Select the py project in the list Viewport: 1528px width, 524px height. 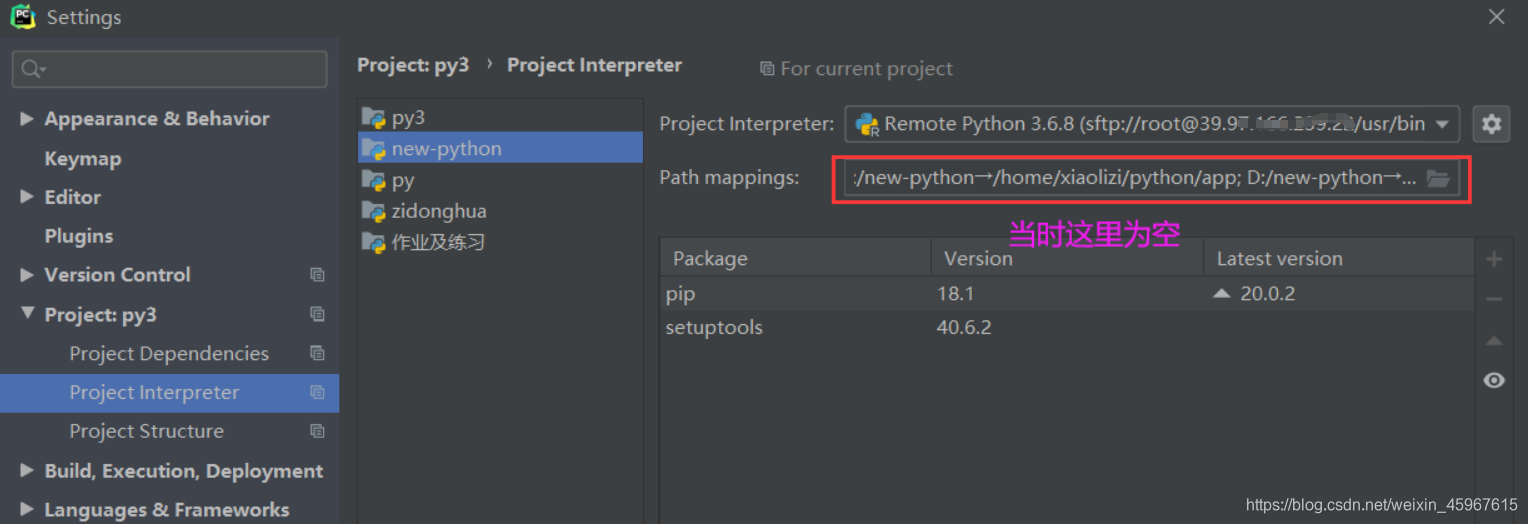click(x=500, y=180)
